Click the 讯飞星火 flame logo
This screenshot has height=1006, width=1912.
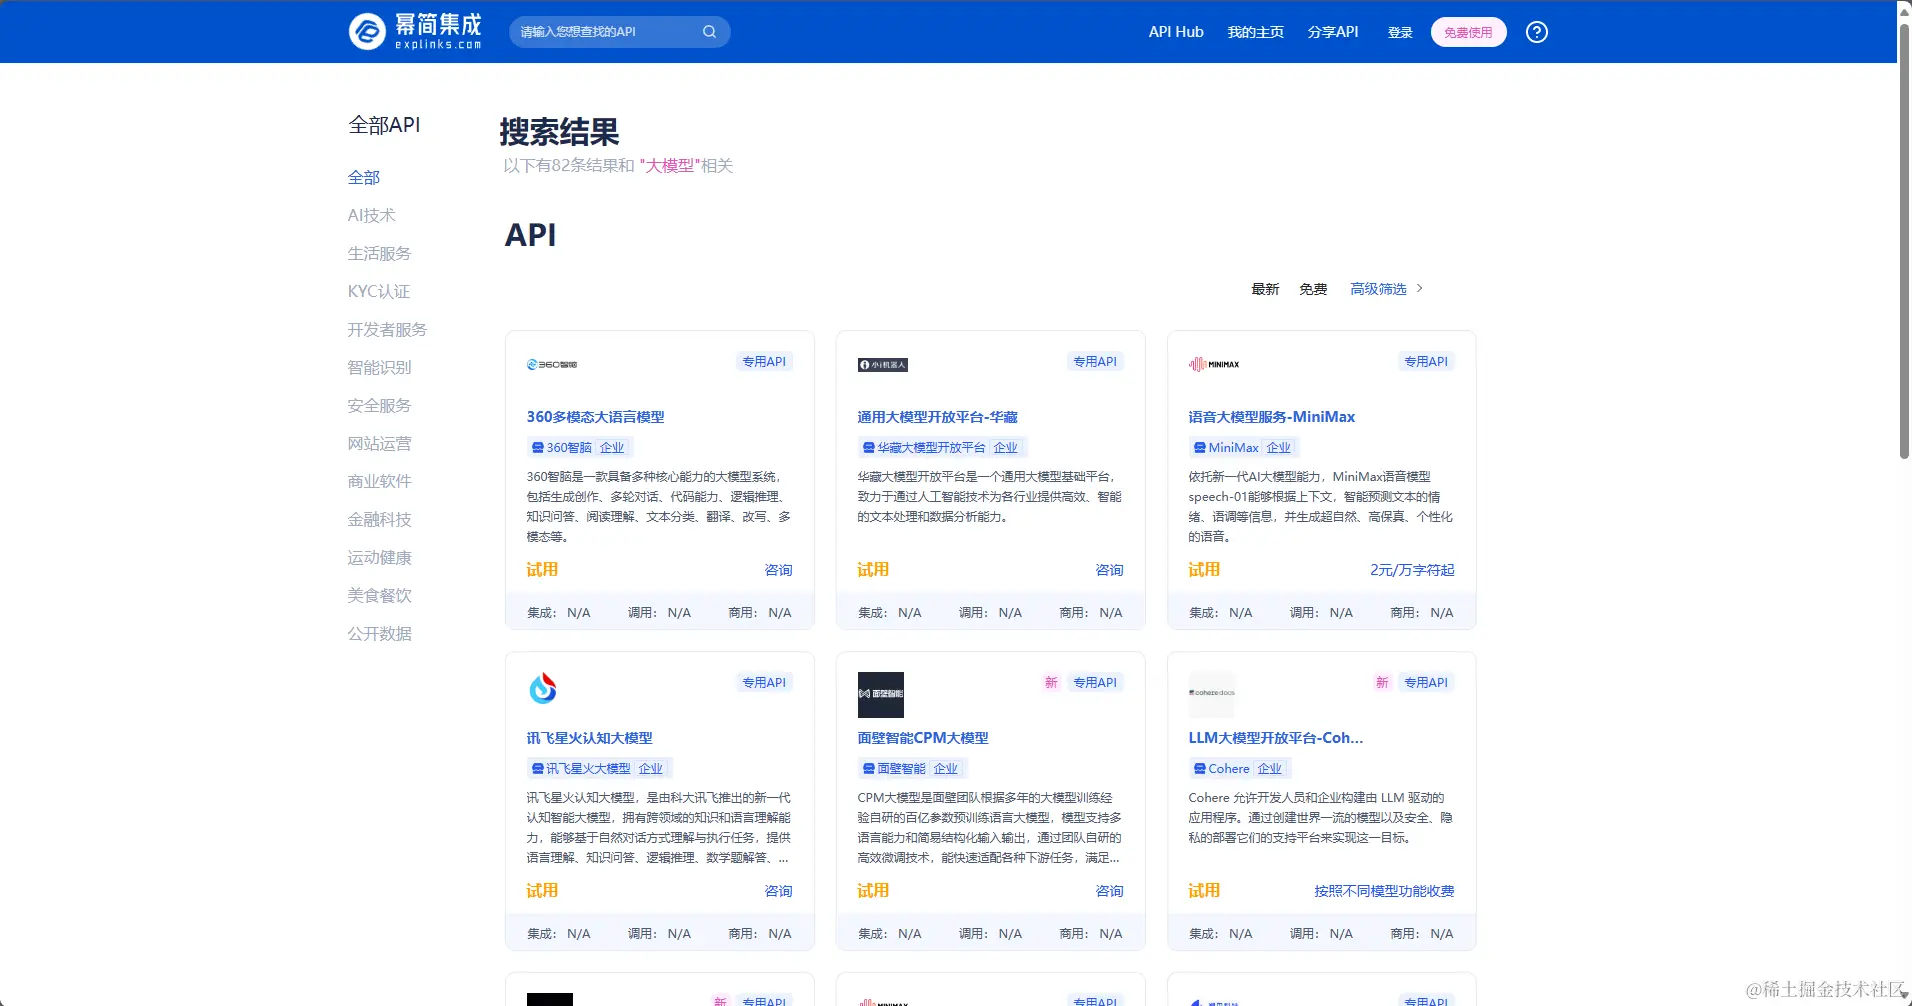pyautogui.click(x=543, y=688)
